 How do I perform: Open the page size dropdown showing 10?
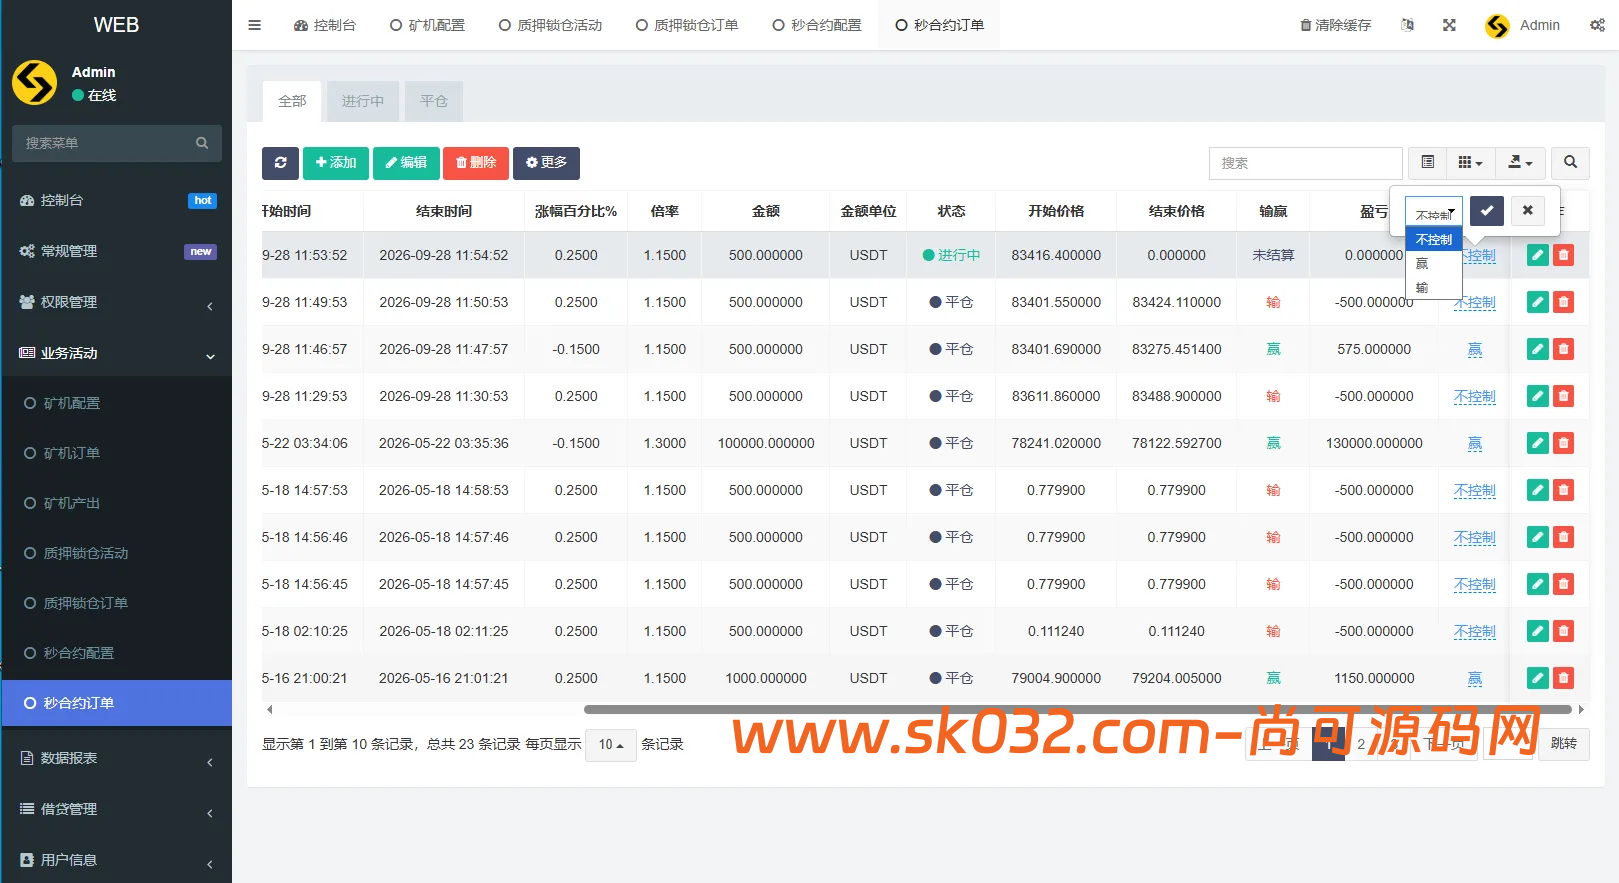pos(610,745)
